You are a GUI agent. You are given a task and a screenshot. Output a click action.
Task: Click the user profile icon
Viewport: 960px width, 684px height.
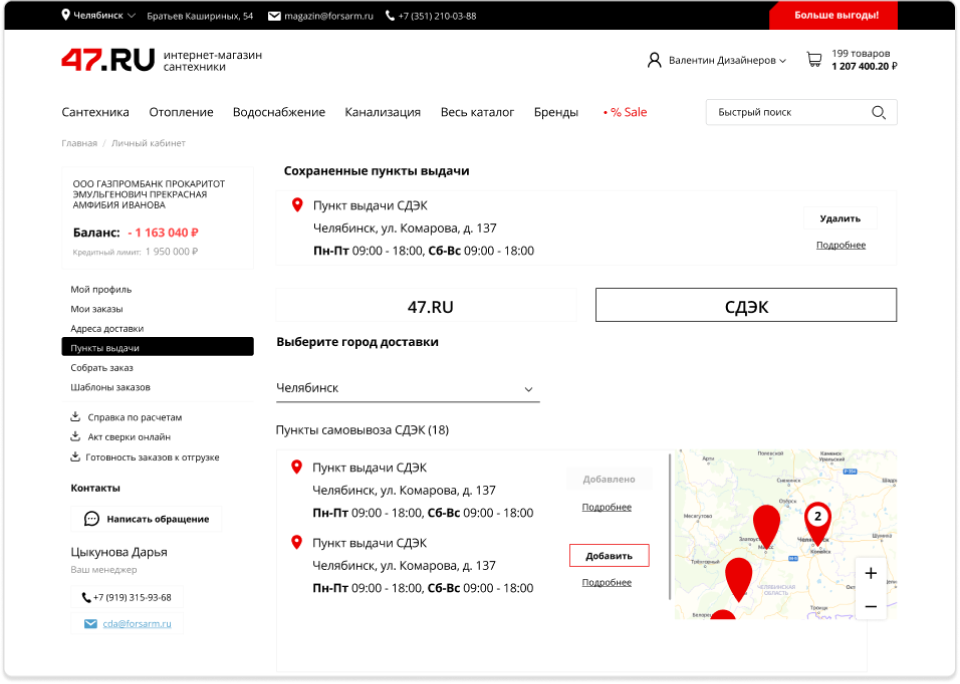(654, 60)
